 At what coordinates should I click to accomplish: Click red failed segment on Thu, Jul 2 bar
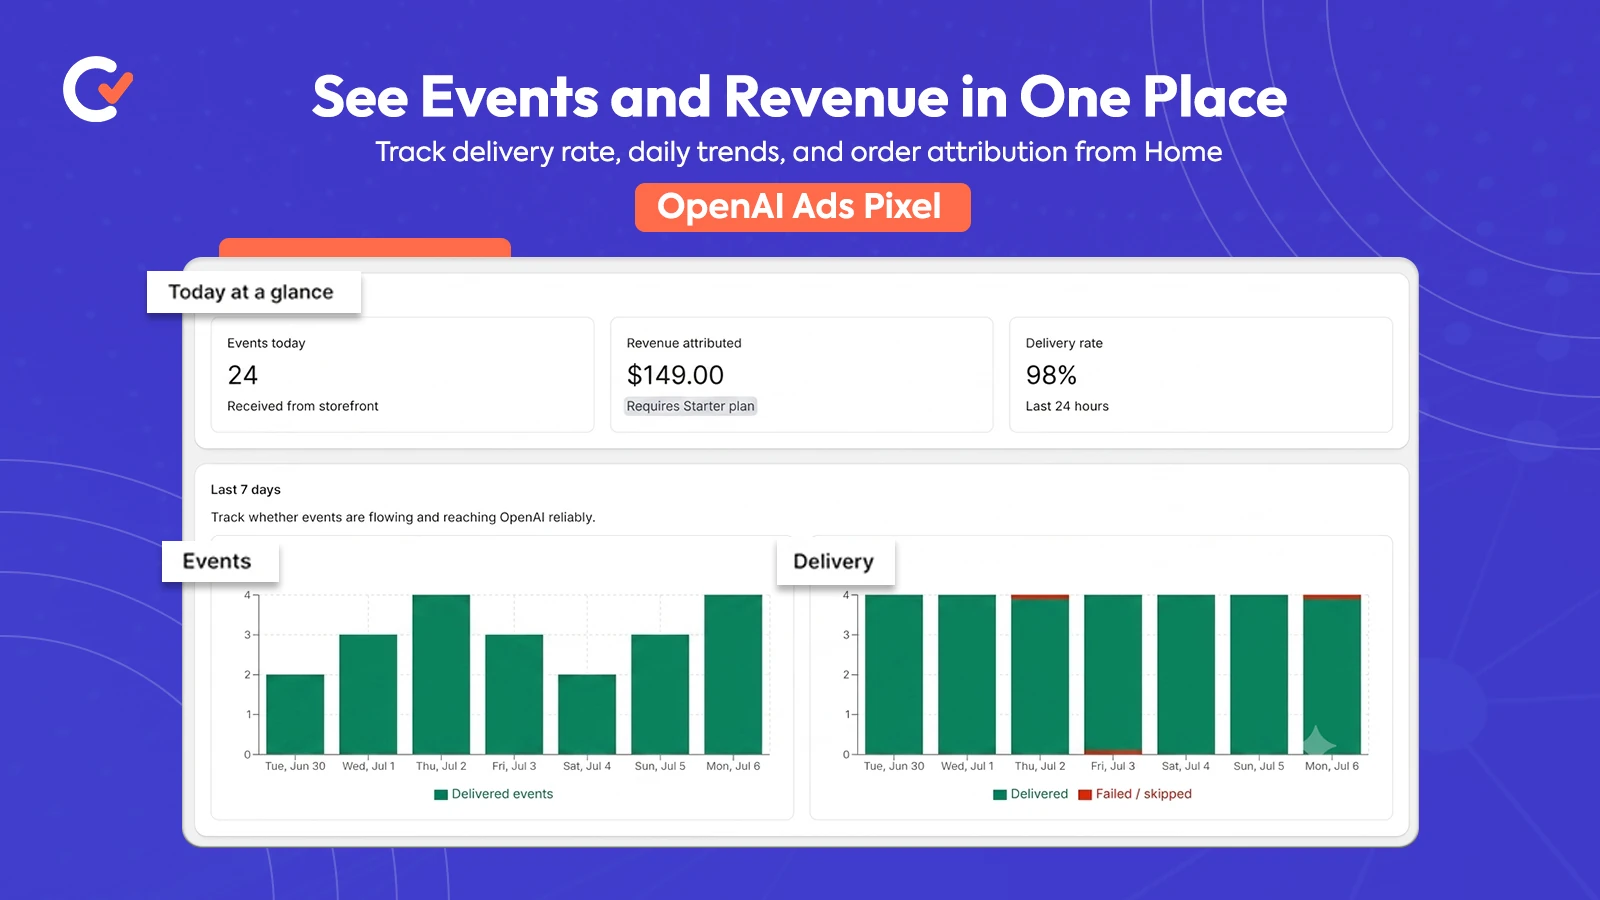pos(1040,597)
